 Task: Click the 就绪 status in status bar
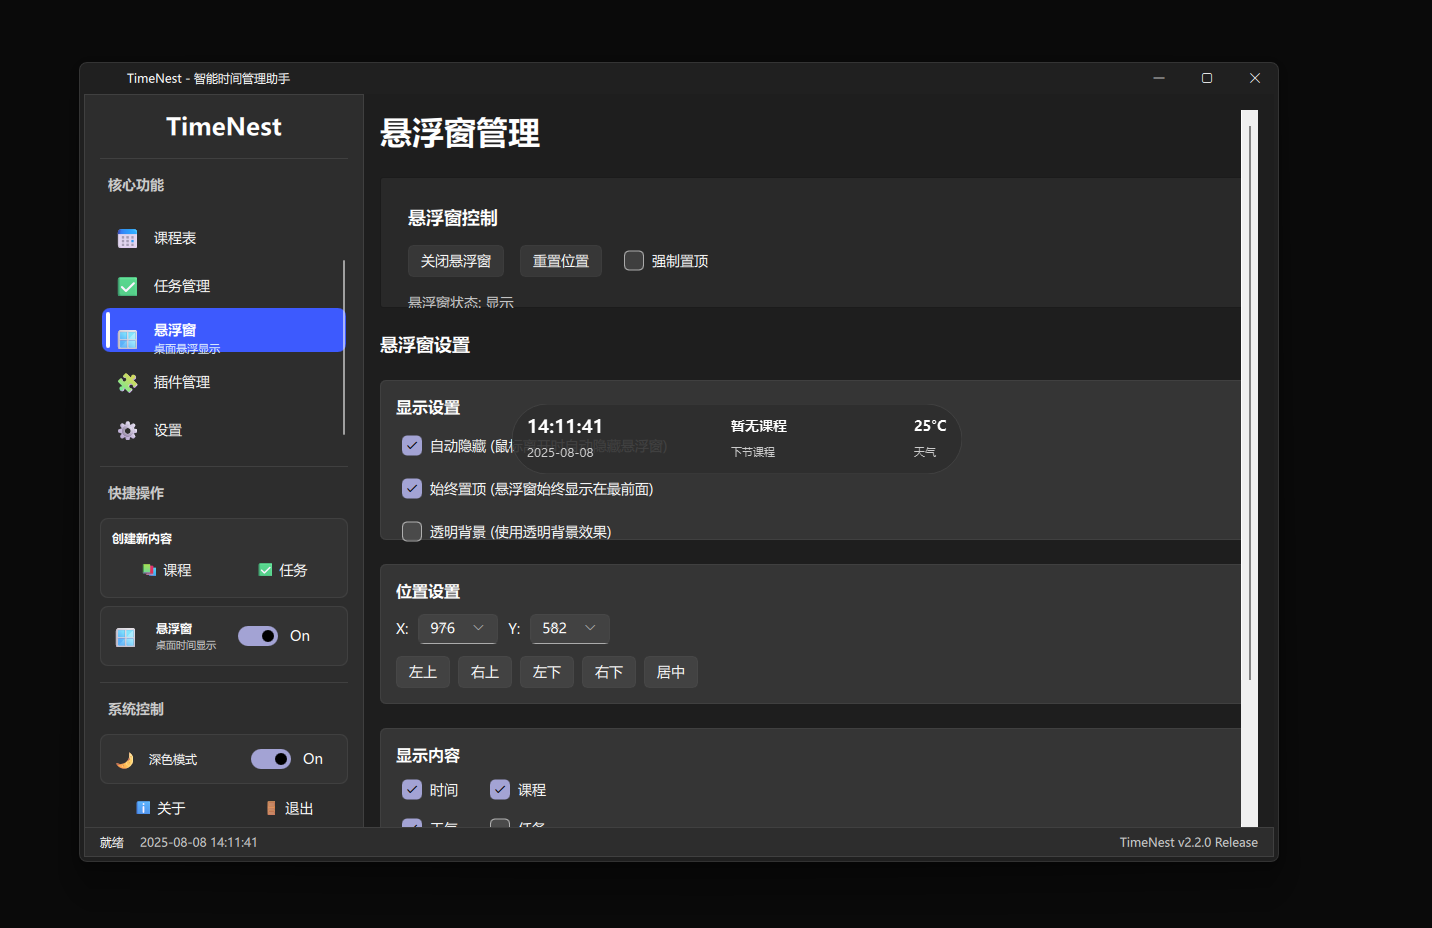point(112,843)
